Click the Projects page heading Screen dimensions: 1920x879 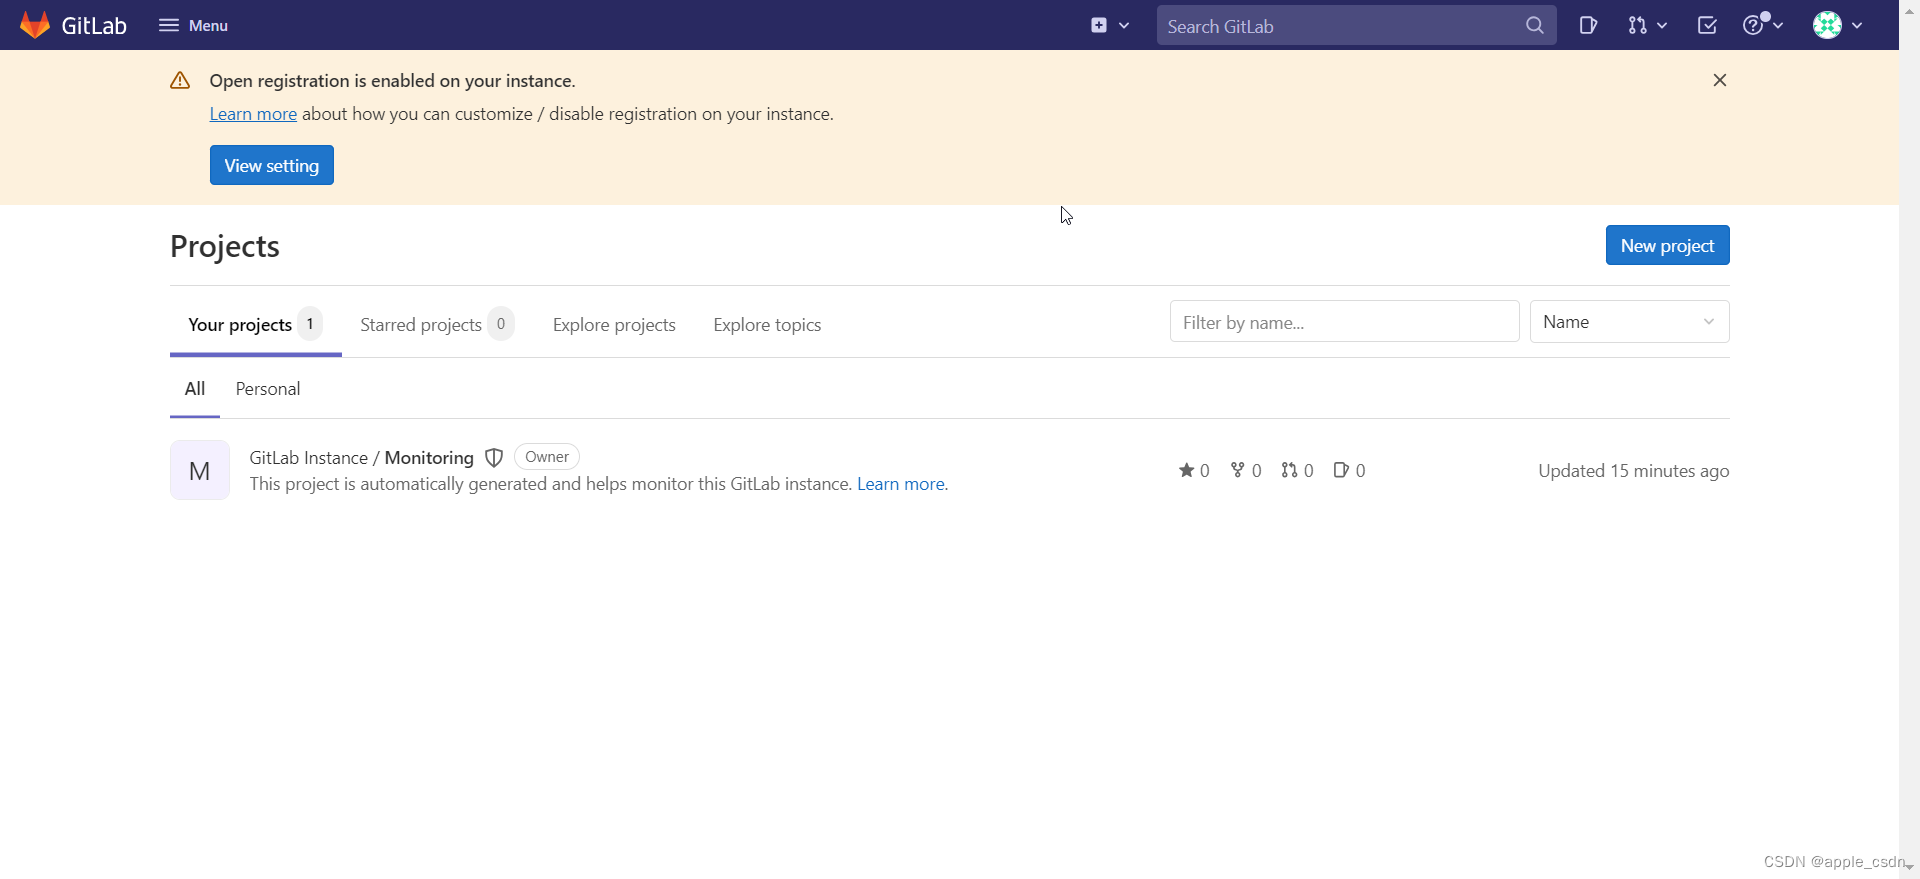tap(225, 246)
